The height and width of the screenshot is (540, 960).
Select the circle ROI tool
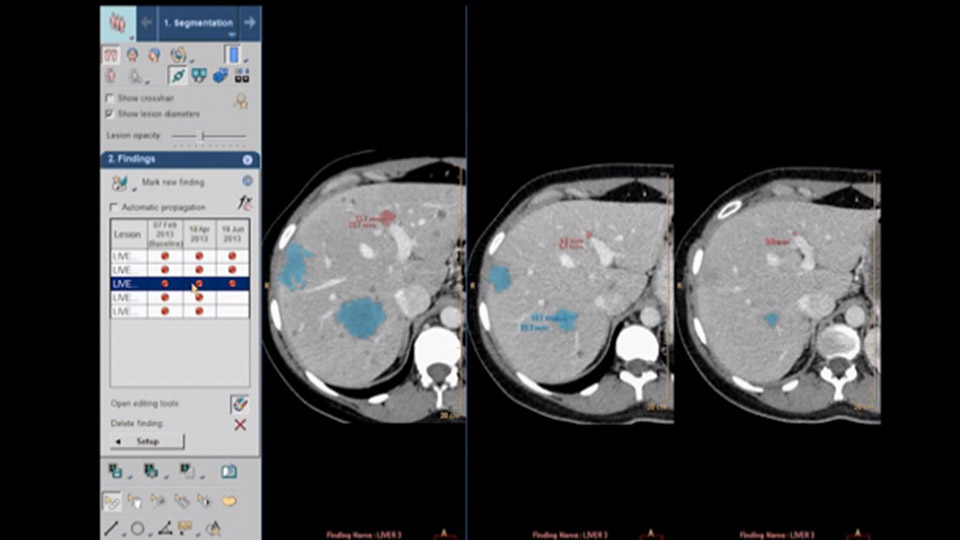(137, 528)
